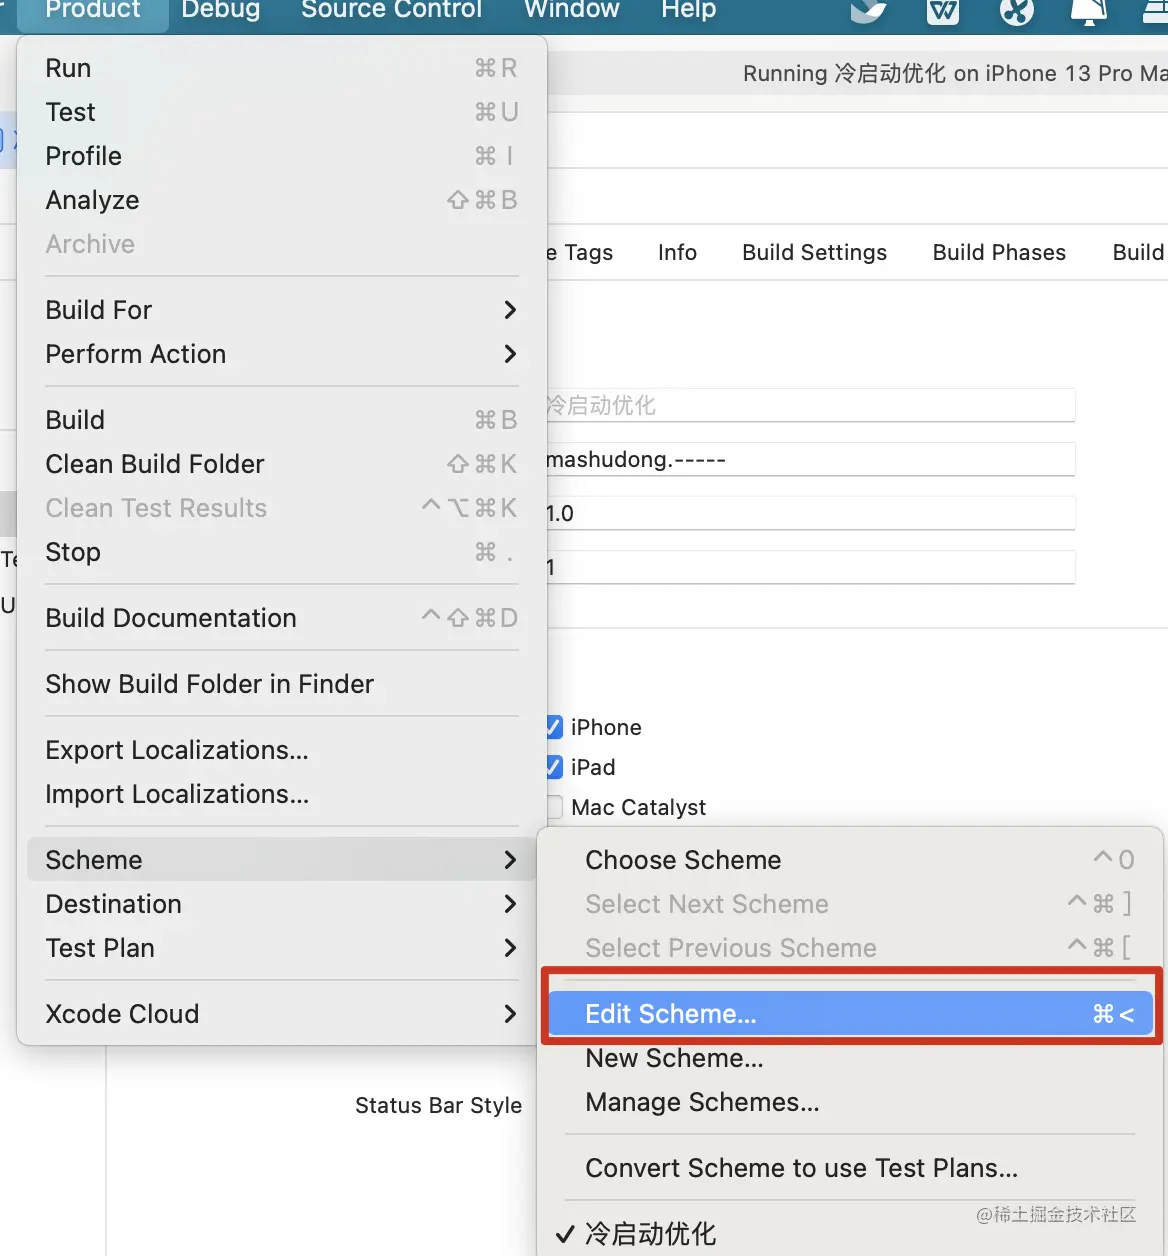The width and height of the screenshot is (1168, 1256).
Task: Expand the Destination submenu
Action: pos(282,904)
